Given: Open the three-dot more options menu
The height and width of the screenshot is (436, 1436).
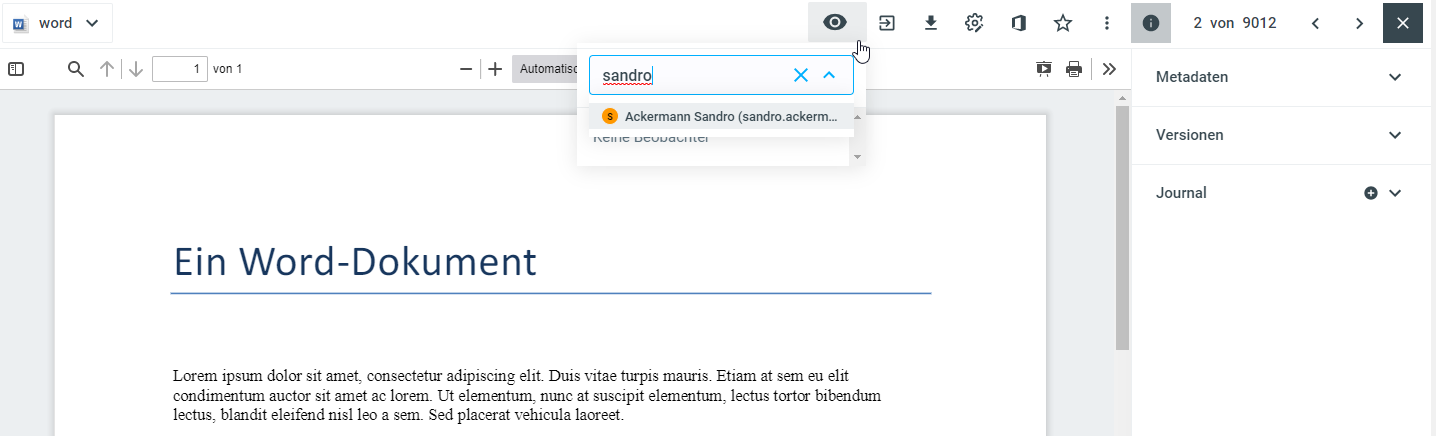Looking at the screenshot, I should tap(1107, 23).
